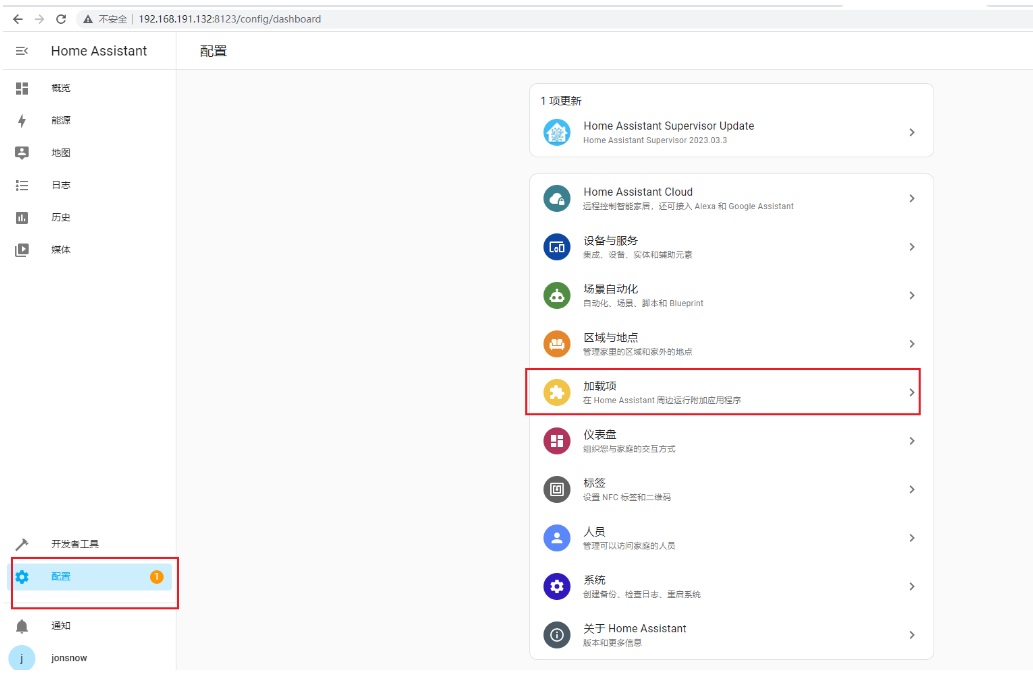Open the 系统 settings title

tap(594, 580)
